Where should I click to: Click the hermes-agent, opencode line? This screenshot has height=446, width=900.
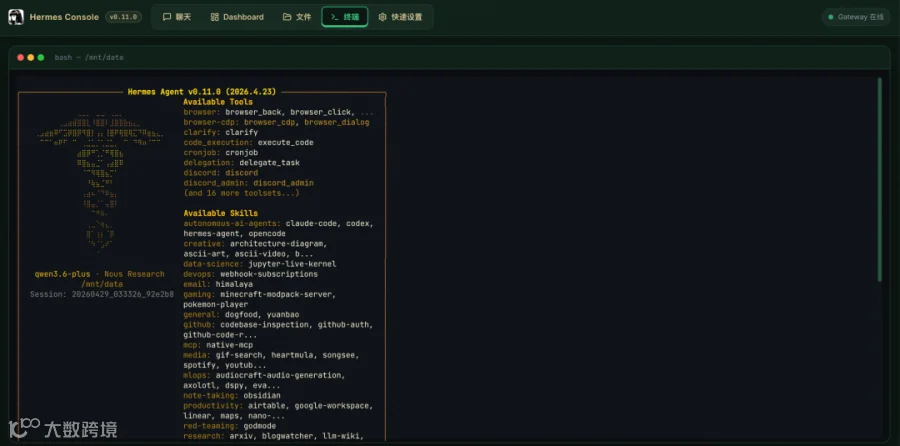(x=234, y=234)
